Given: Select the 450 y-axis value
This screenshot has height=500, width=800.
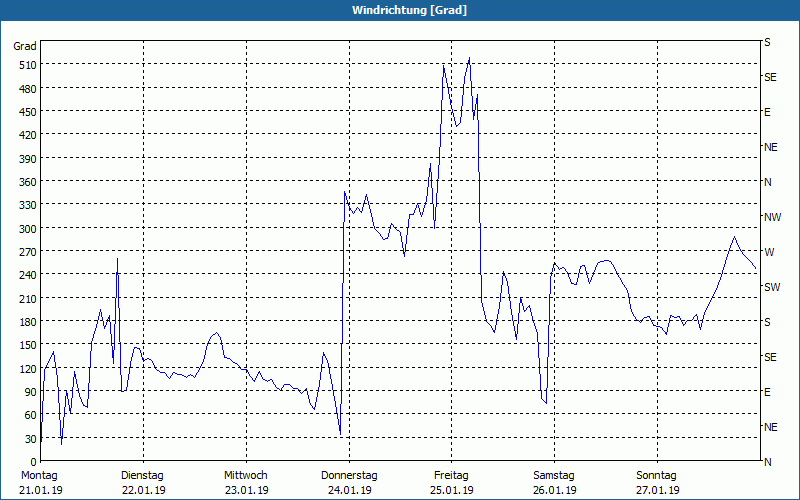Looking at the screenshot, I should pyautogui.click(x=28, y=112).
